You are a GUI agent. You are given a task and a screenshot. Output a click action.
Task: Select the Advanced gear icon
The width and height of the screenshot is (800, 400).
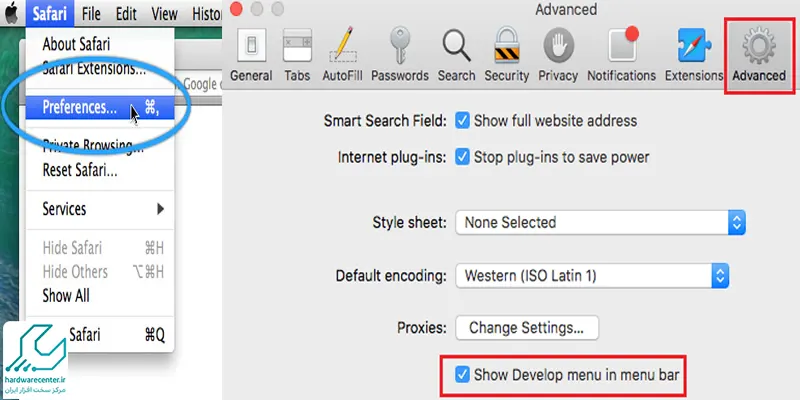tap(758, 54)
